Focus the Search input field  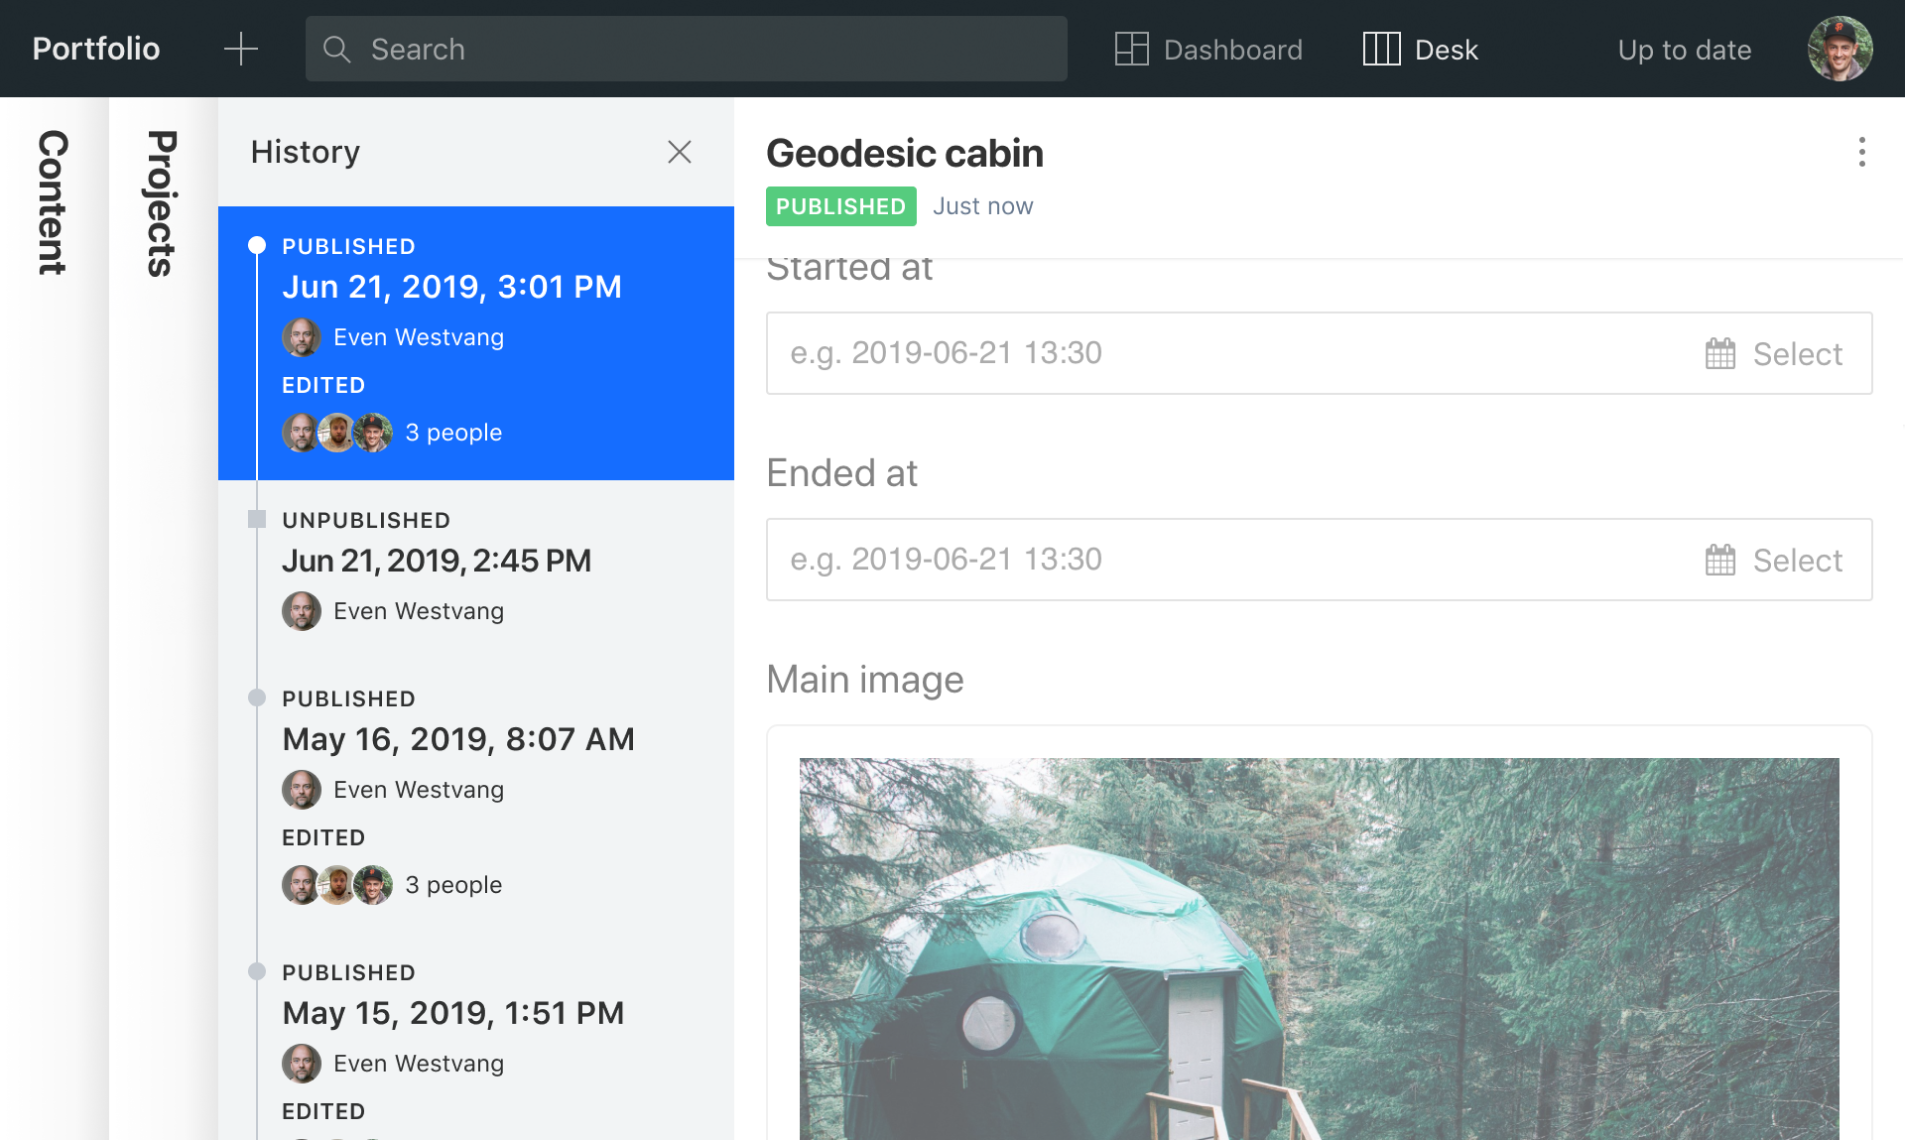686,48
